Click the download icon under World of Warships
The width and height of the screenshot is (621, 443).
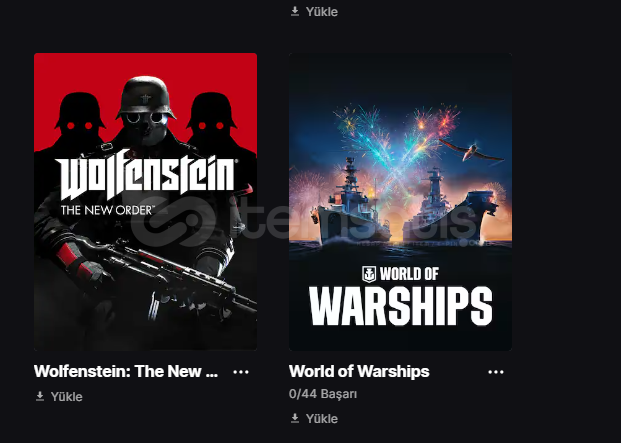(x=295, y=418)
